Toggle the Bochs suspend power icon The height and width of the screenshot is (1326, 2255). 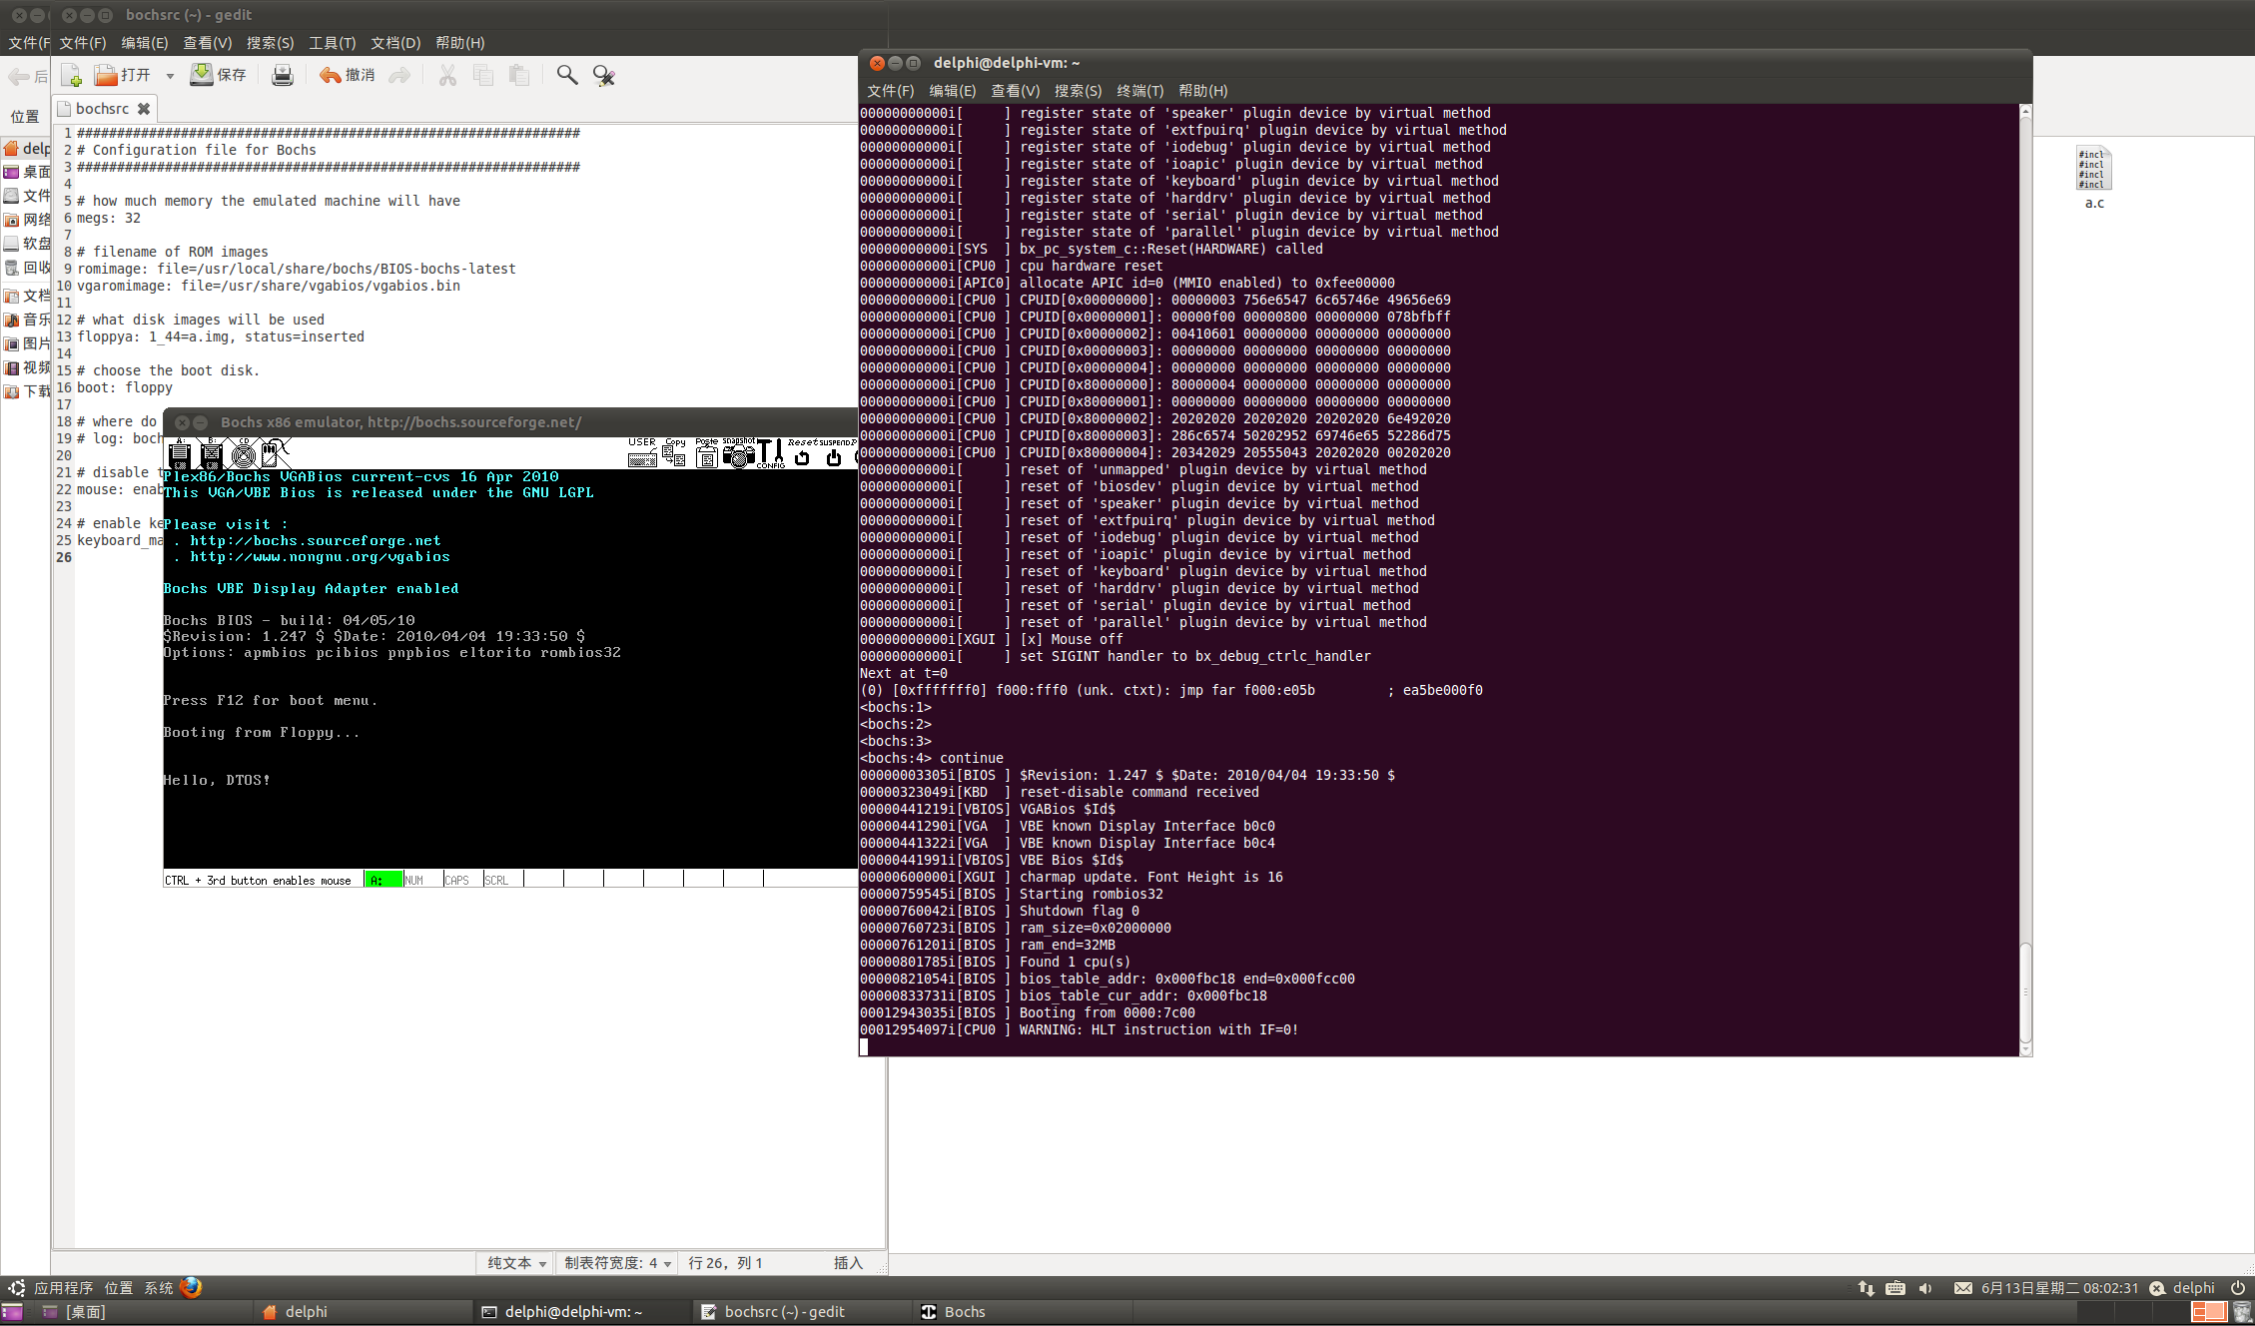(x=833, y=457)
